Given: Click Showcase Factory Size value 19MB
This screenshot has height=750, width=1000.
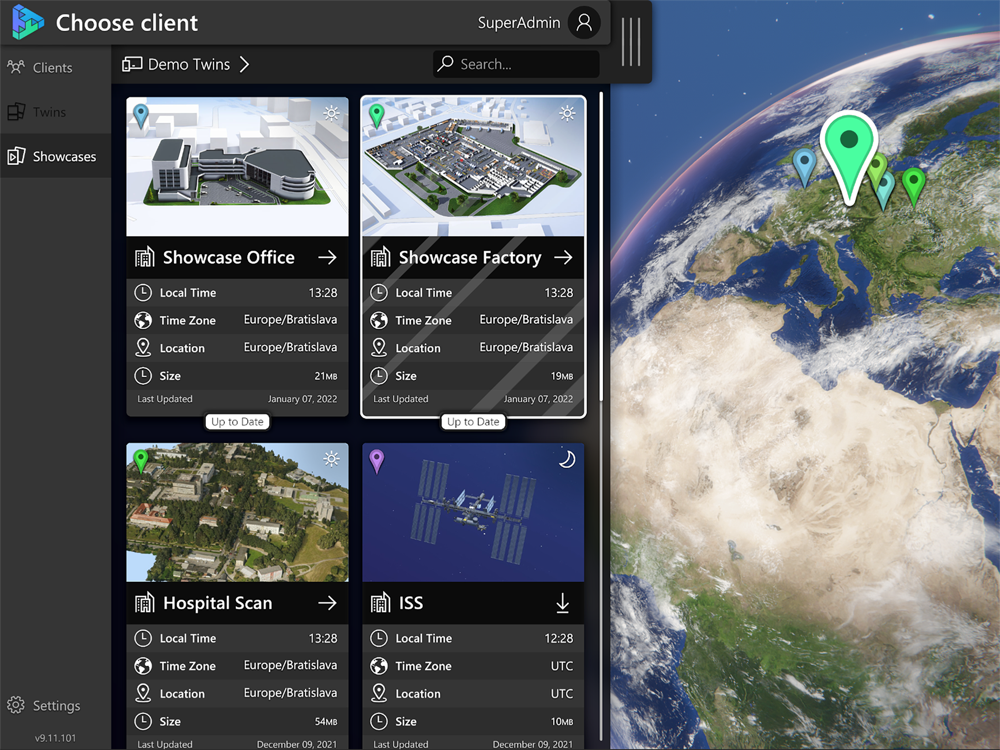Looking at the screenshot, I should click(x=562, y=376).
